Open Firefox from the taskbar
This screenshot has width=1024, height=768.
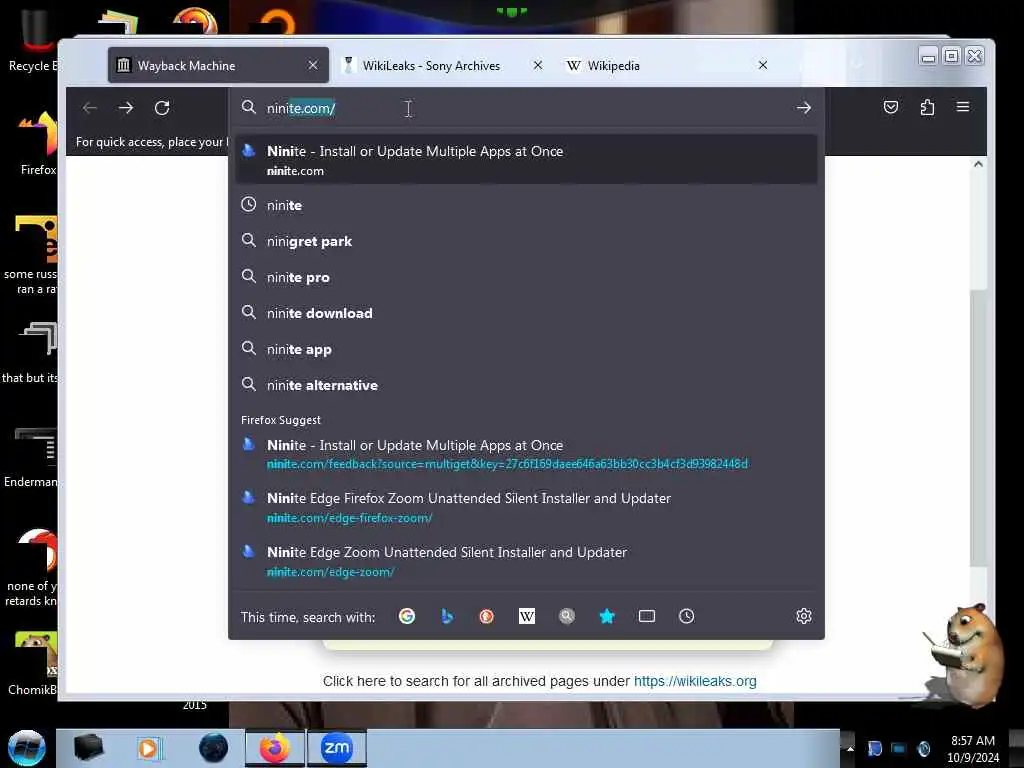click(274, 748)
